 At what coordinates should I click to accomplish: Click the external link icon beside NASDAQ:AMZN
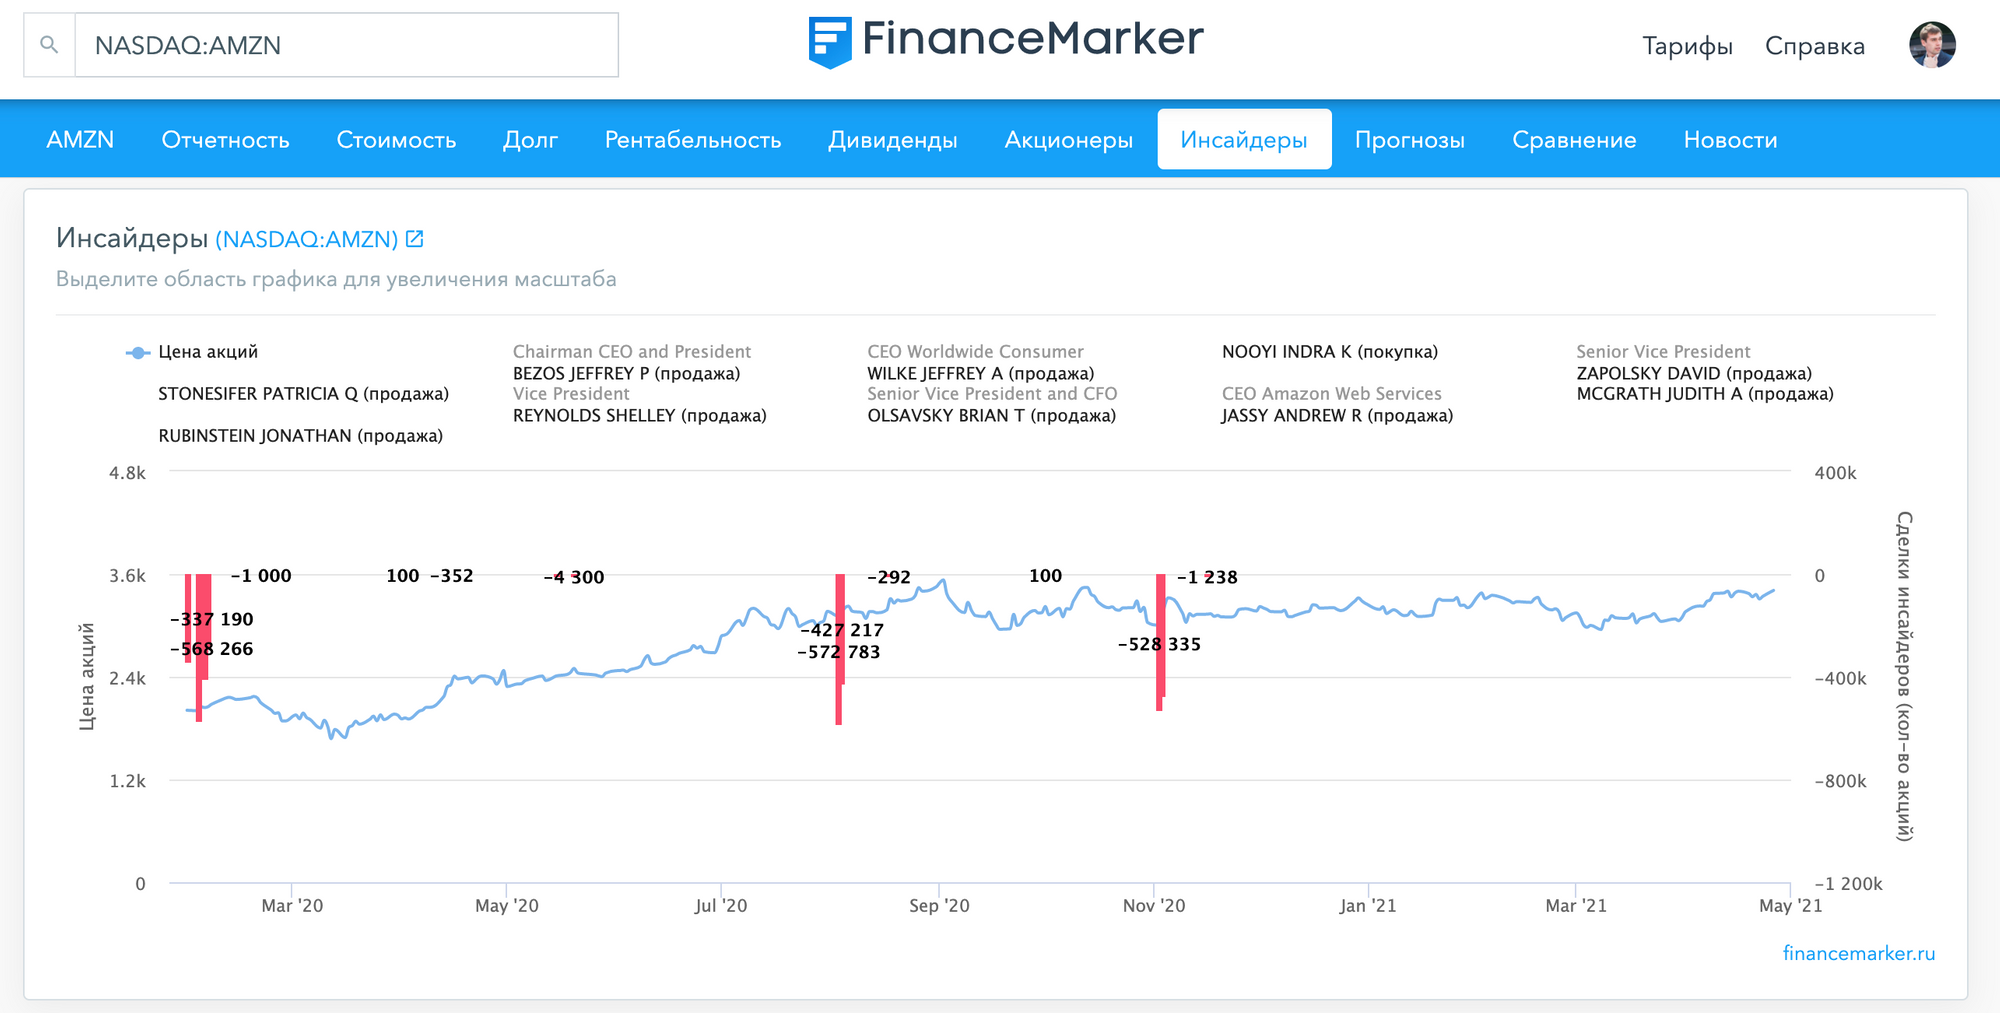click(x=415, y=239)
